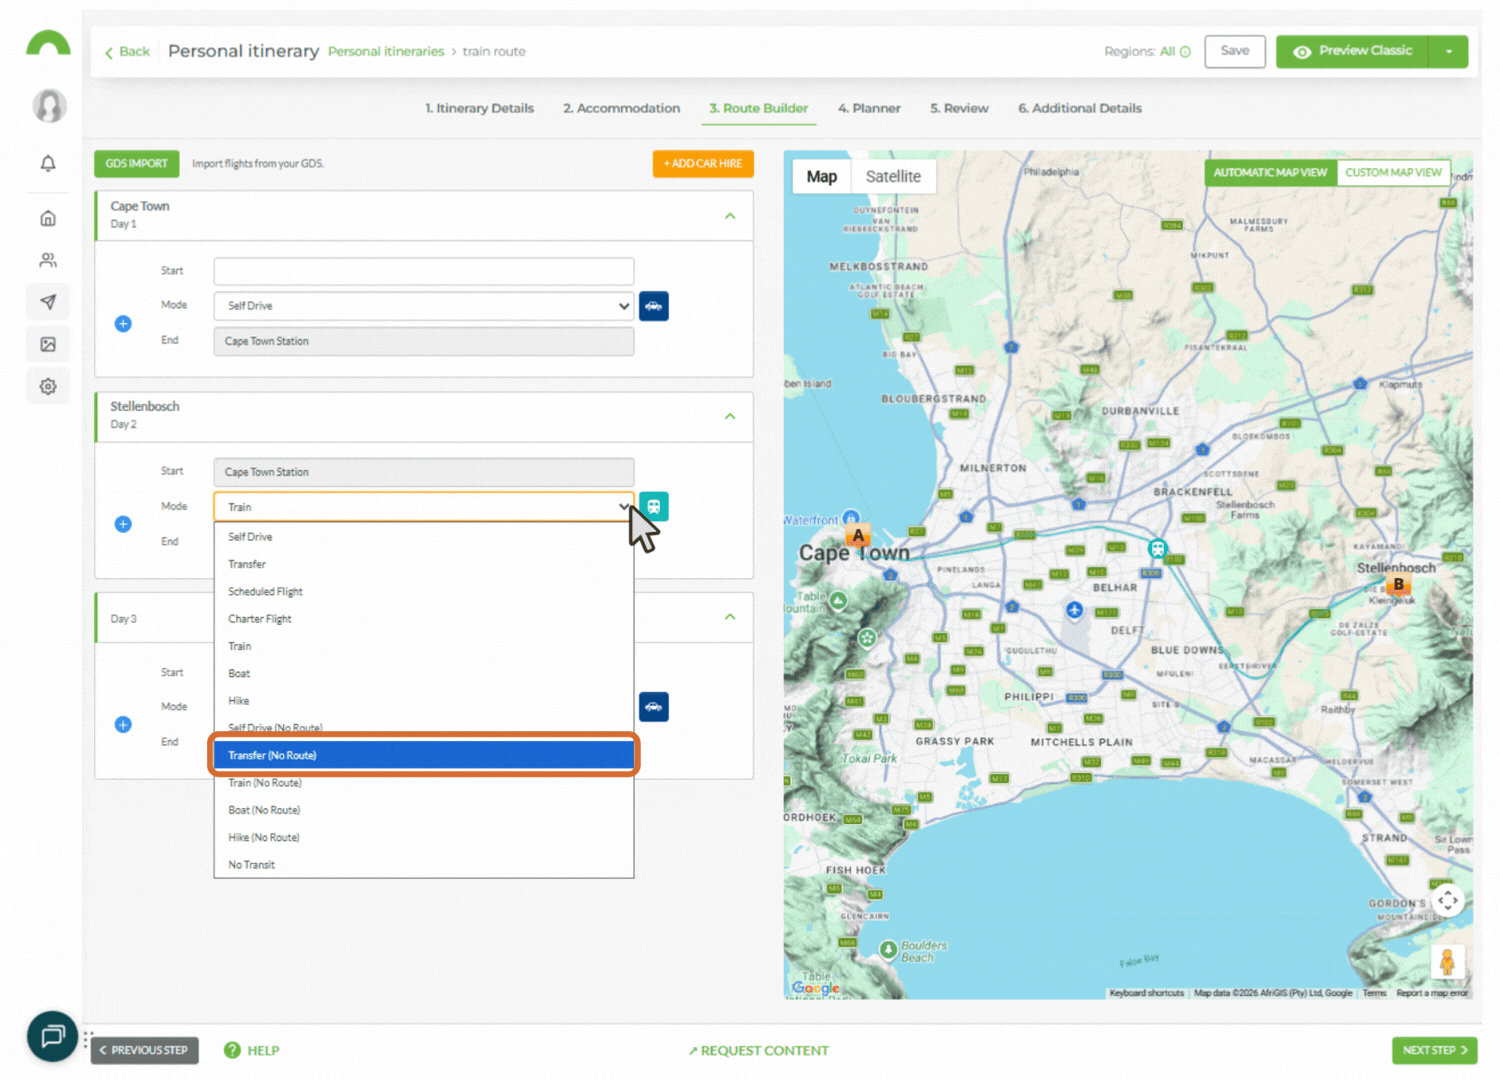Choose Transfer (No Route) option
Image resolution: width=1500 pixels, height=1080 pixels.
coord(424,755)
